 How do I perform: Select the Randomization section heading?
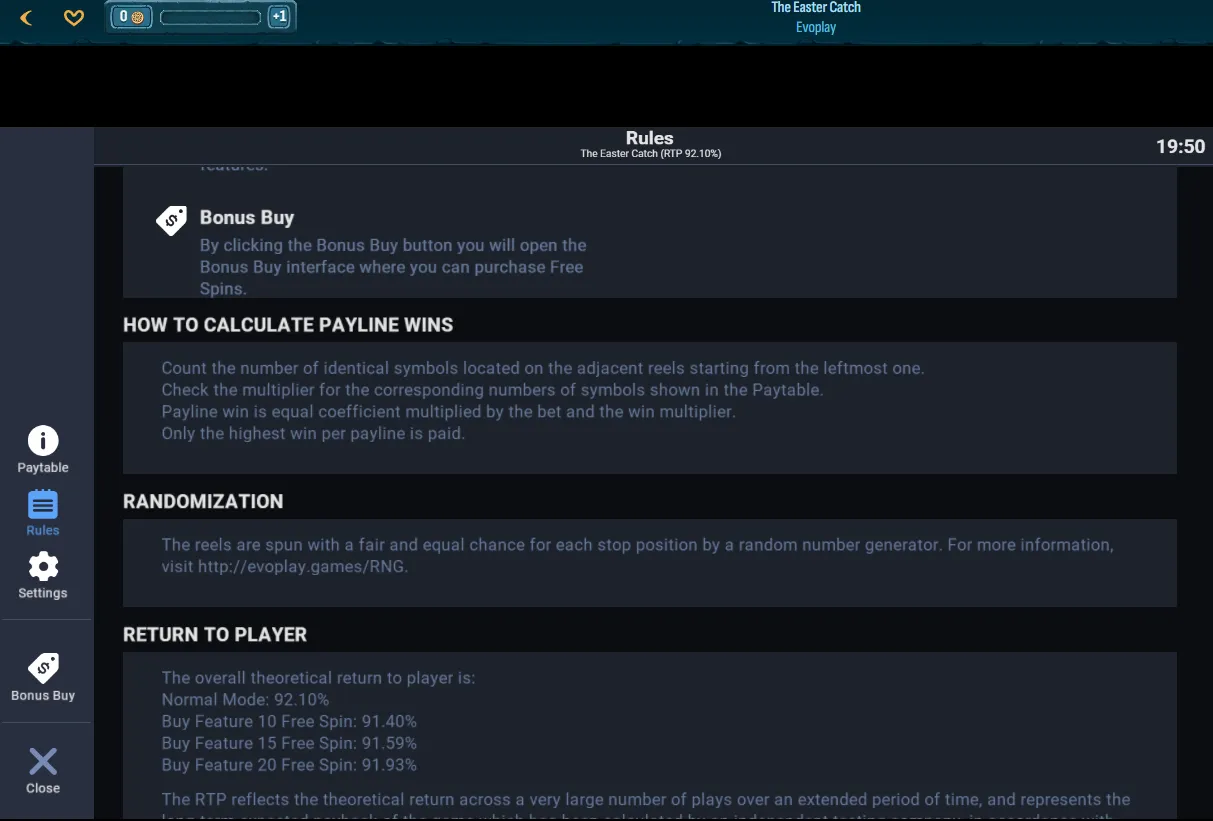[x=203, y=501]
